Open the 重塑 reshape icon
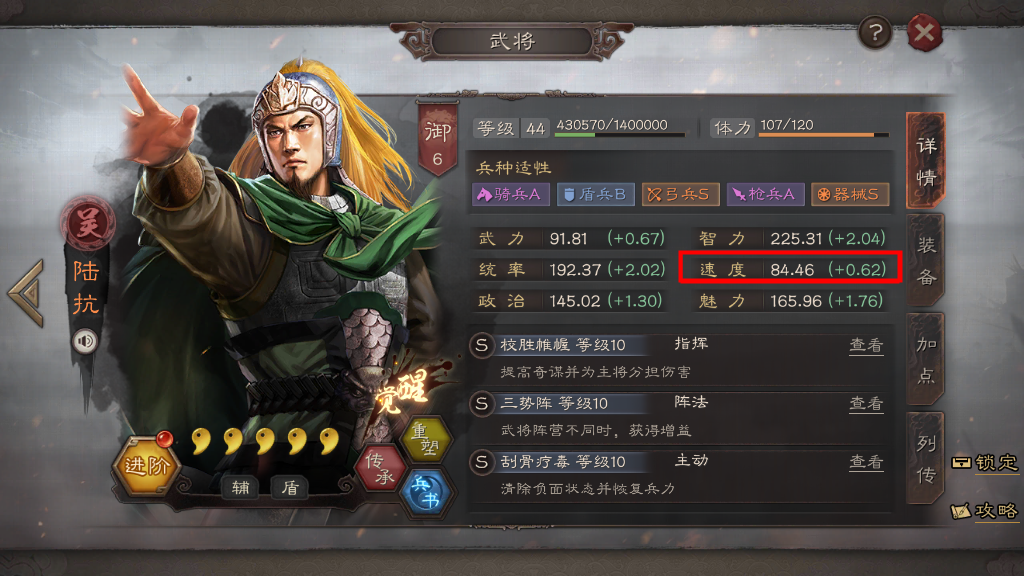This screenshot has width=1024, height=576. tap(427, 439)
